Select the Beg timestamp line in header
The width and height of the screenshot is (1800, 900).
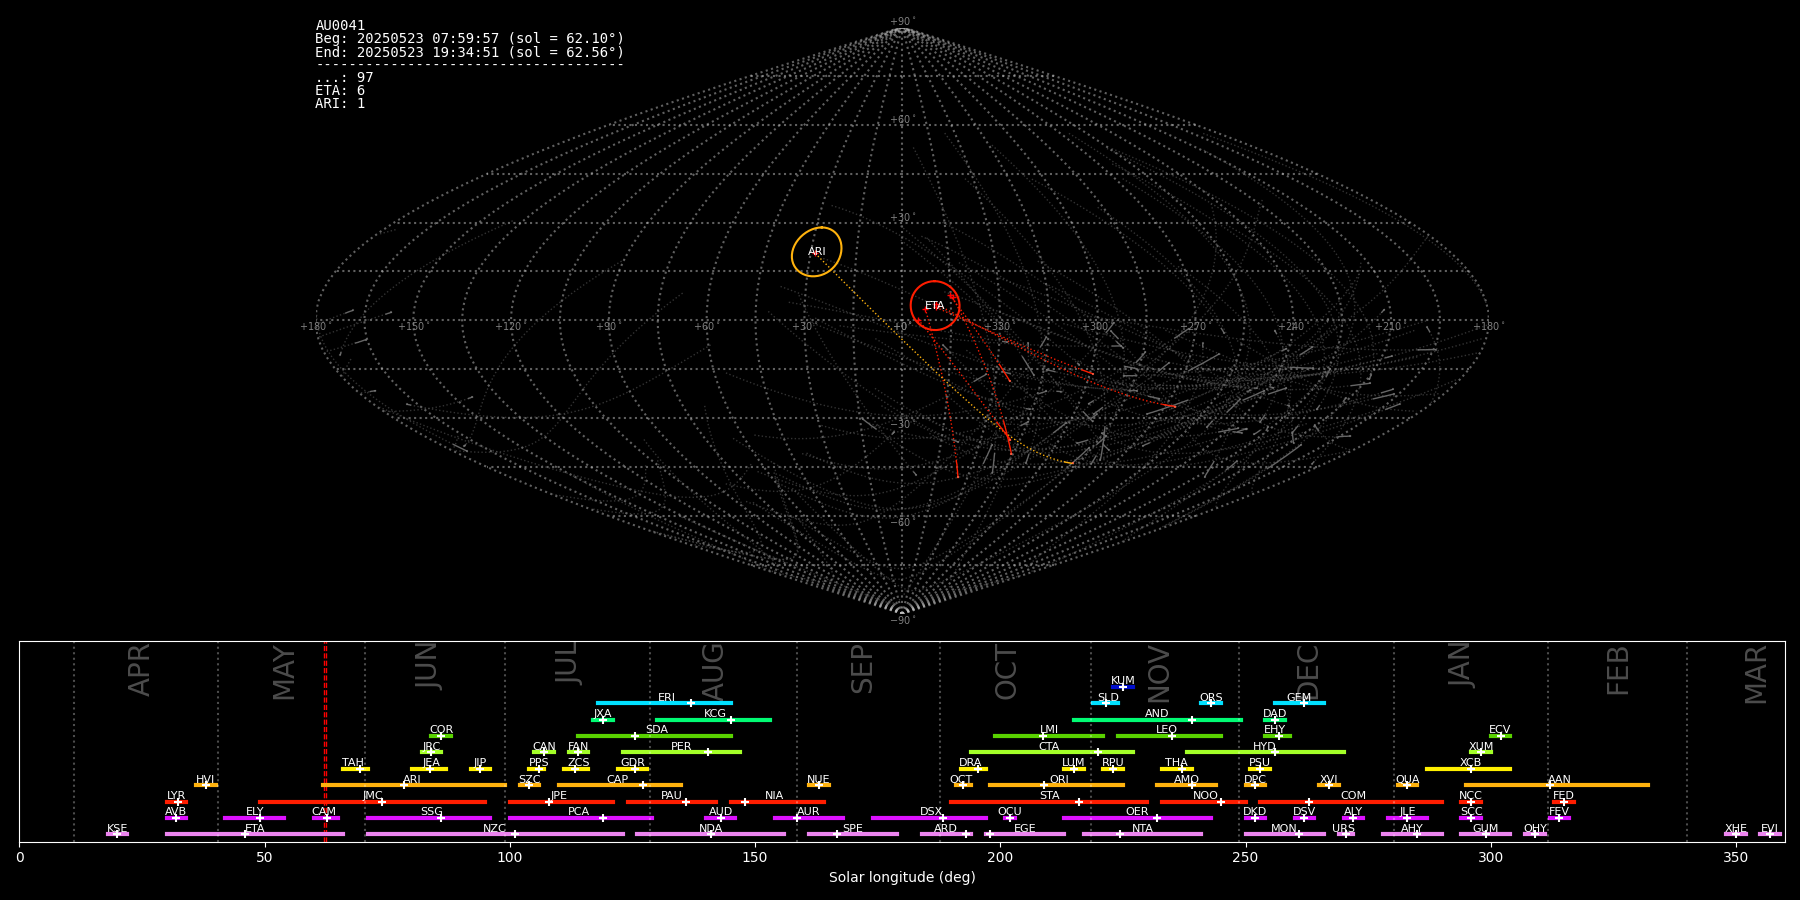coord(469,39)
